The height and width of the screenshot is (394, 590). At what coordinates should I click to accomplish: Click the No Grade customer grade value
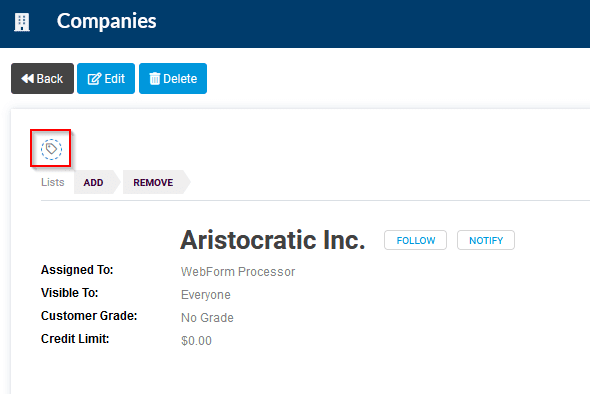click(207, 318)
